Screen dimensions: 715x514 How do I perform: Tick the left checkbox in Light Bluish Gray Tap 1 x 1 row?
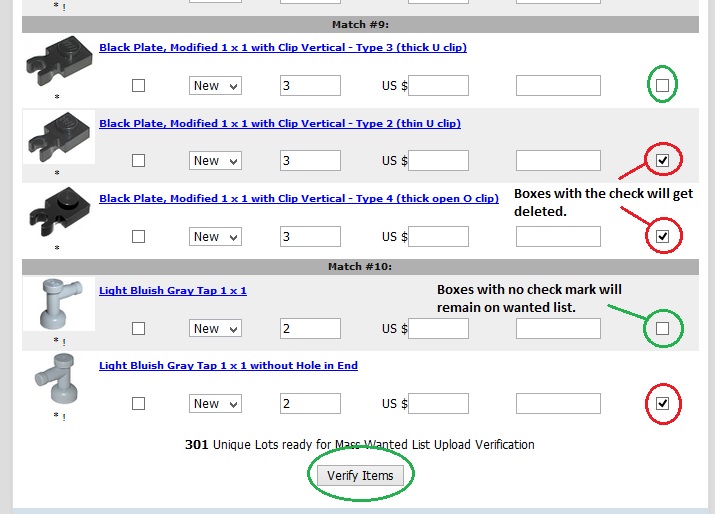(138, 328)
